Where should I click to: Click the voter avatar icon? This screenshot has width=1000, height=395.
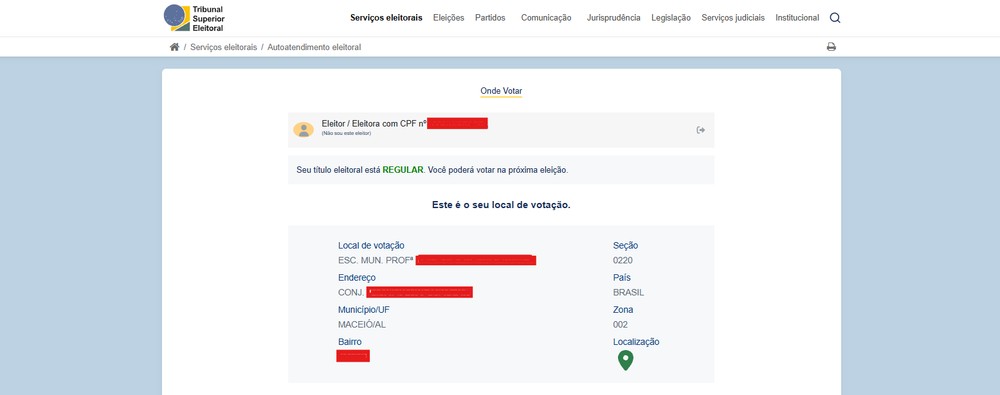click(304, 130)
